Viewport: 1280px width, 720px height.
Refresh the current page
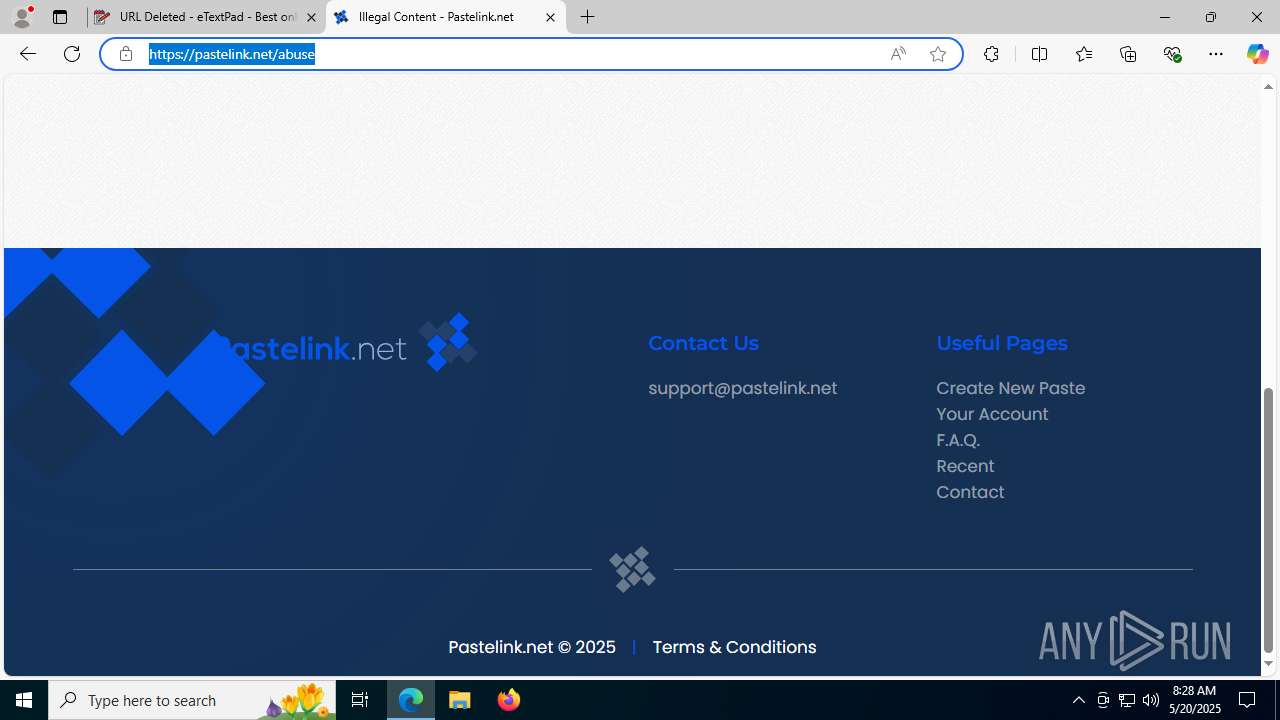(72, 54)
